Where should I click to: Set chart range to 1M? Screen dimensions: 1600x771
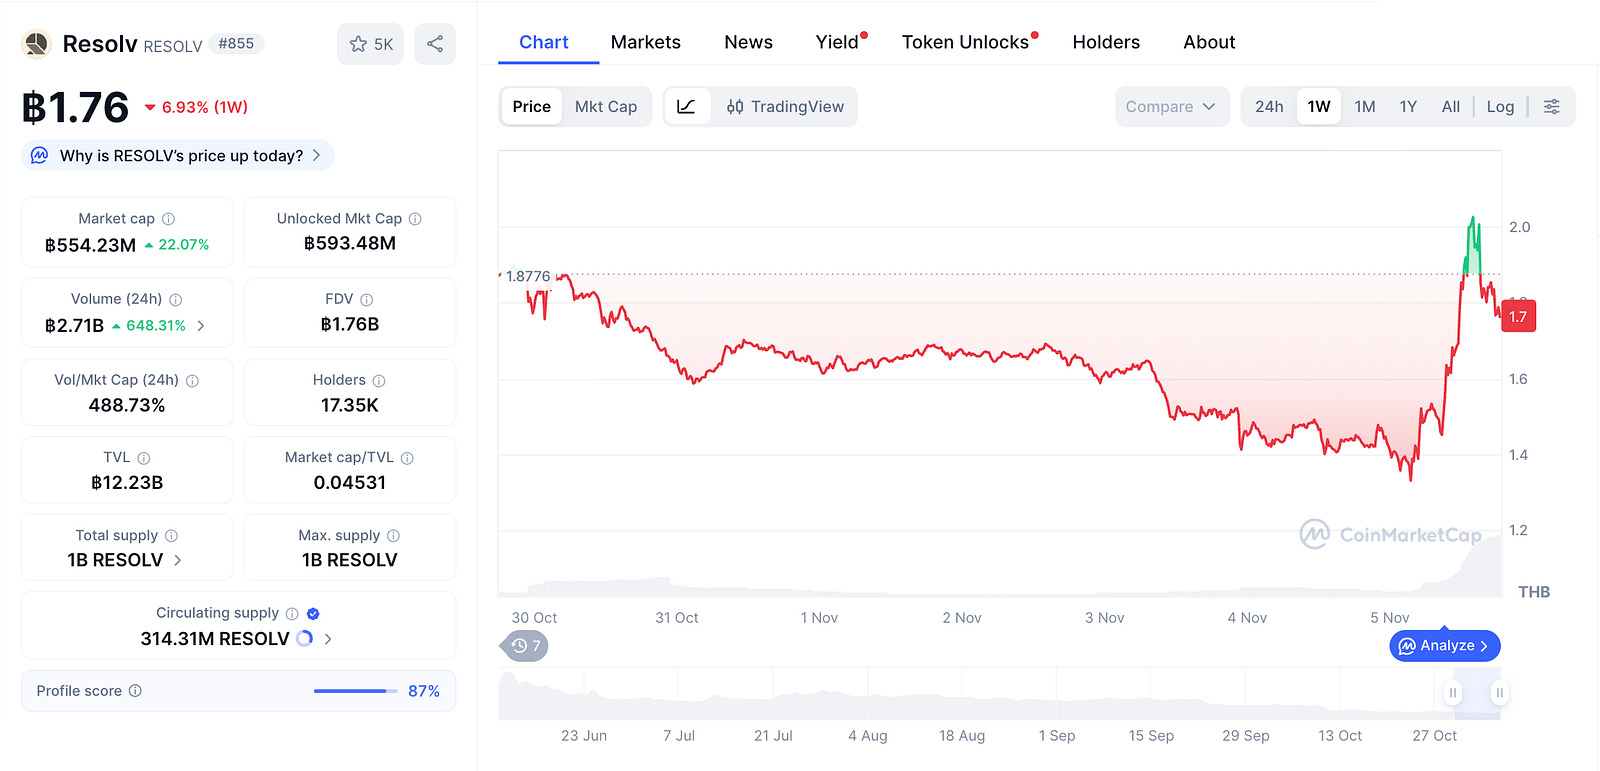1365,107
